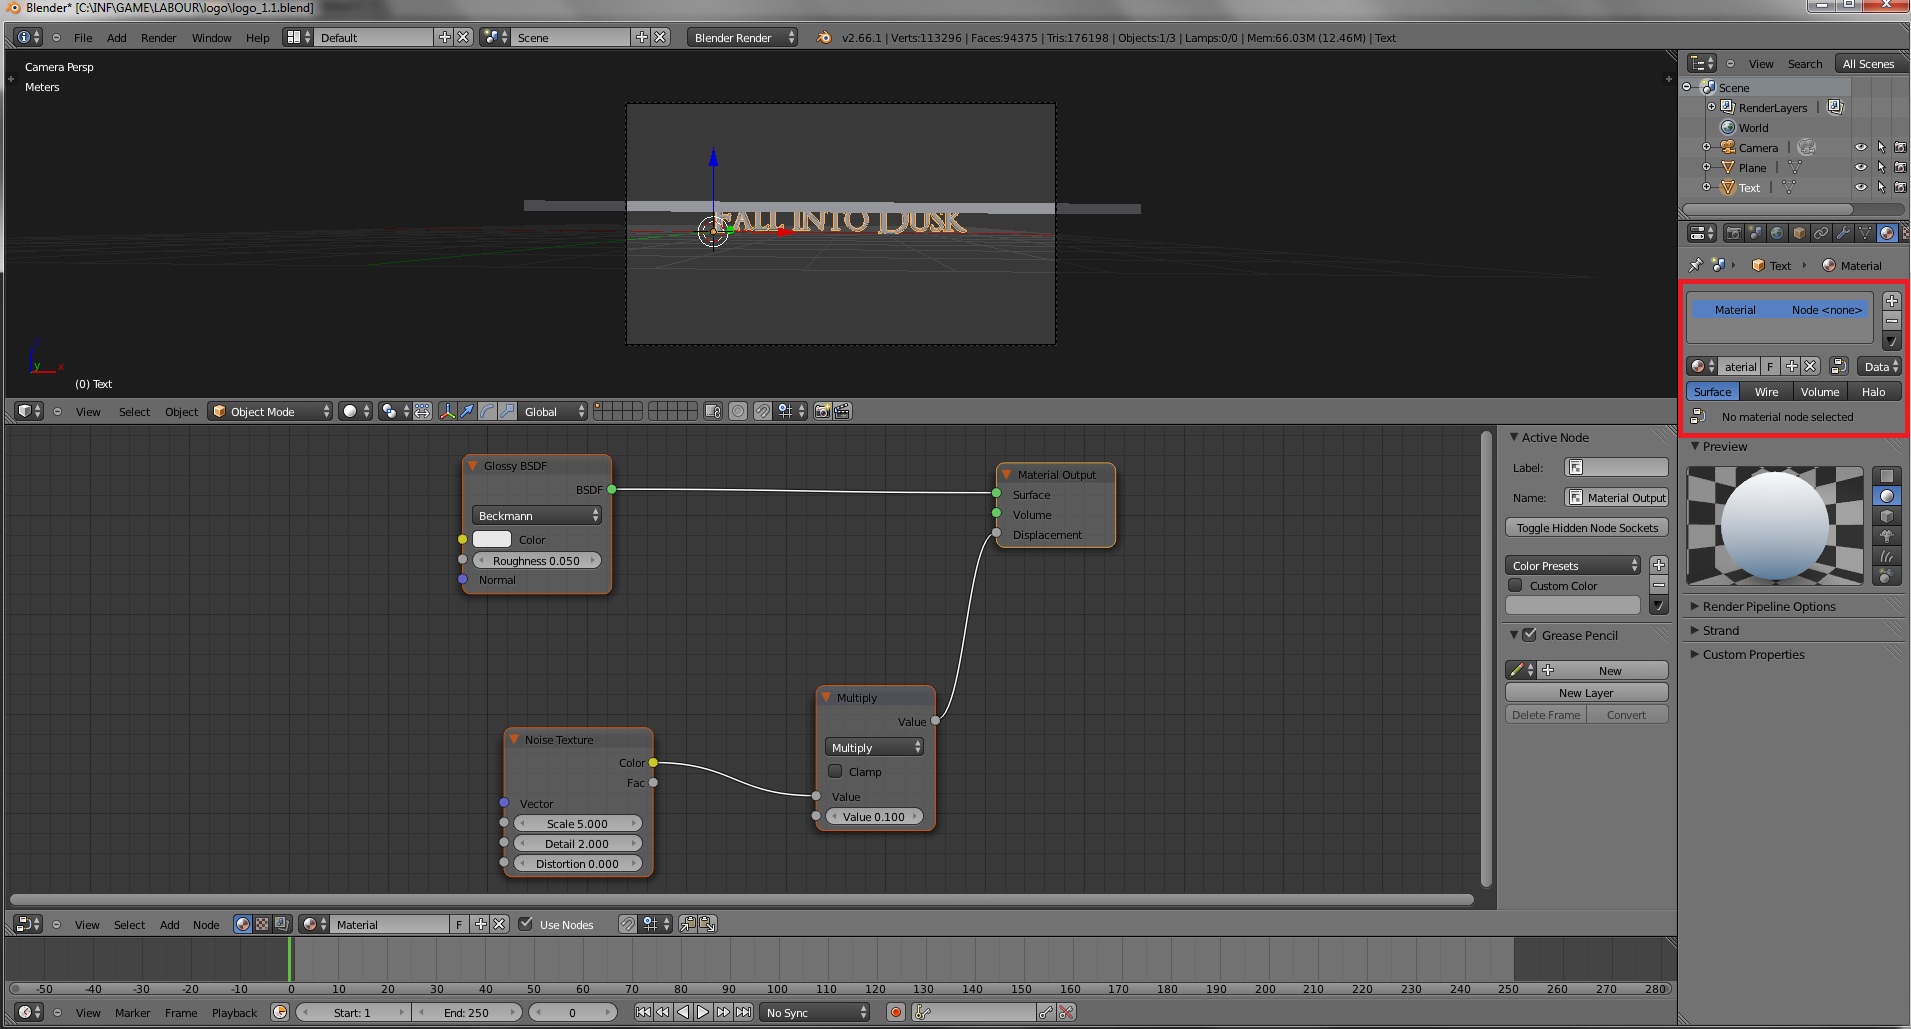Jump to last frame playback icon

coord(744,1012)
